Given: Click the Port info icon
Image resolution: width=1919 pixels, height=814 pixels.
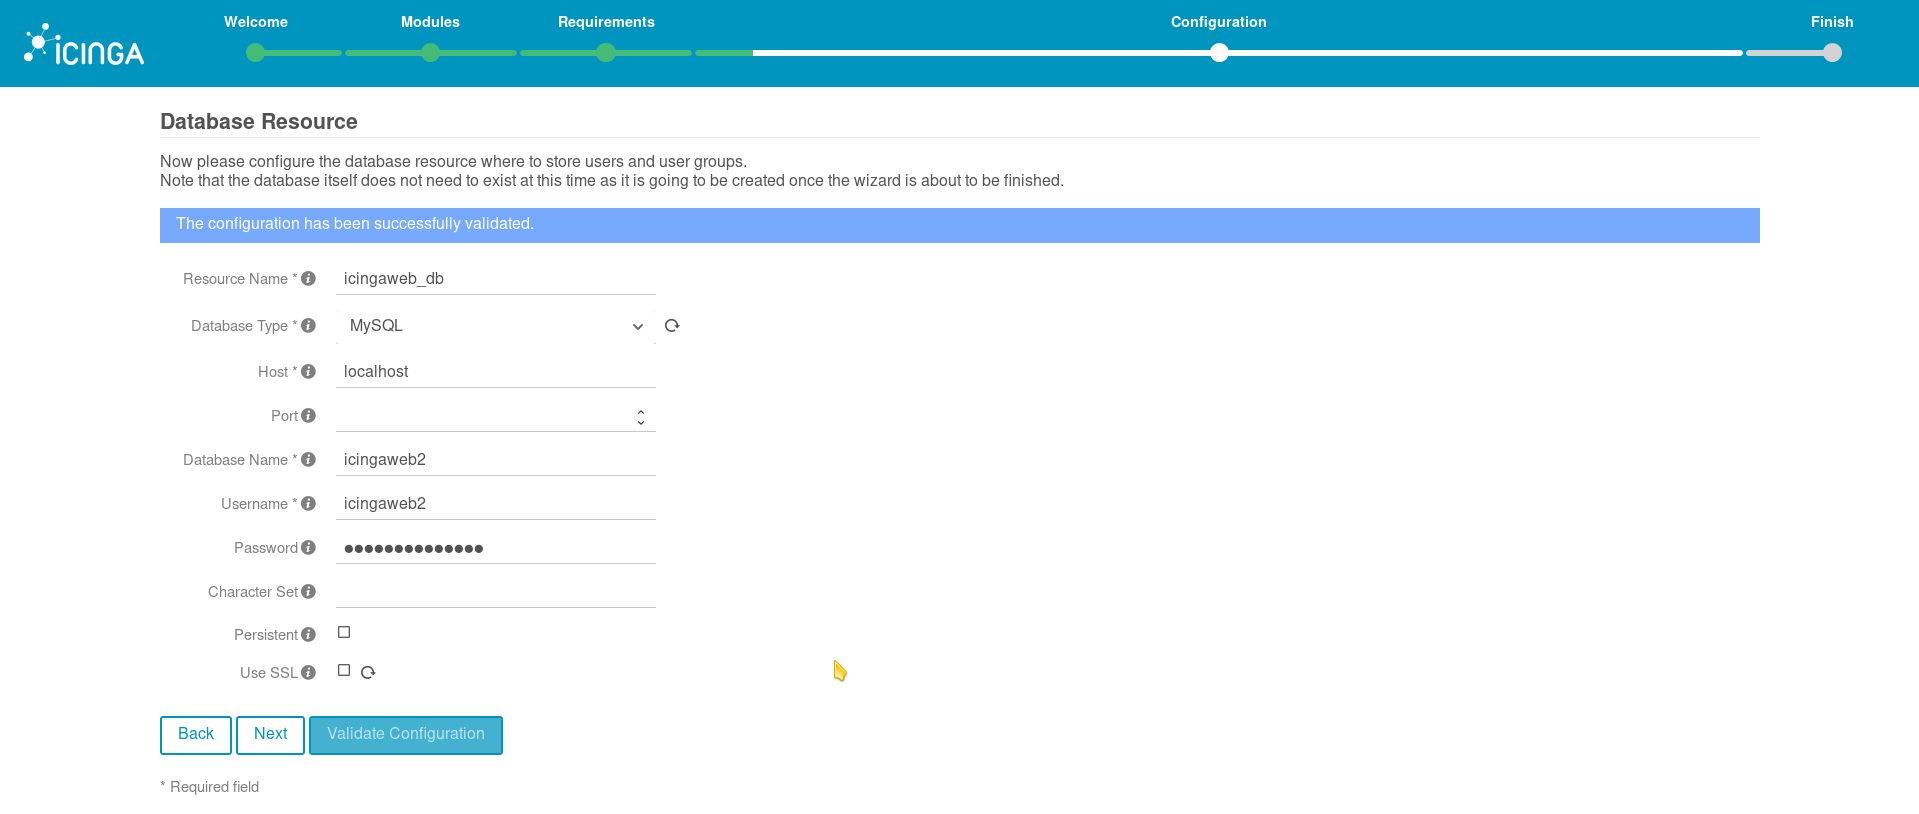Looking at the screenshot, I should click(x=308, y=415).
